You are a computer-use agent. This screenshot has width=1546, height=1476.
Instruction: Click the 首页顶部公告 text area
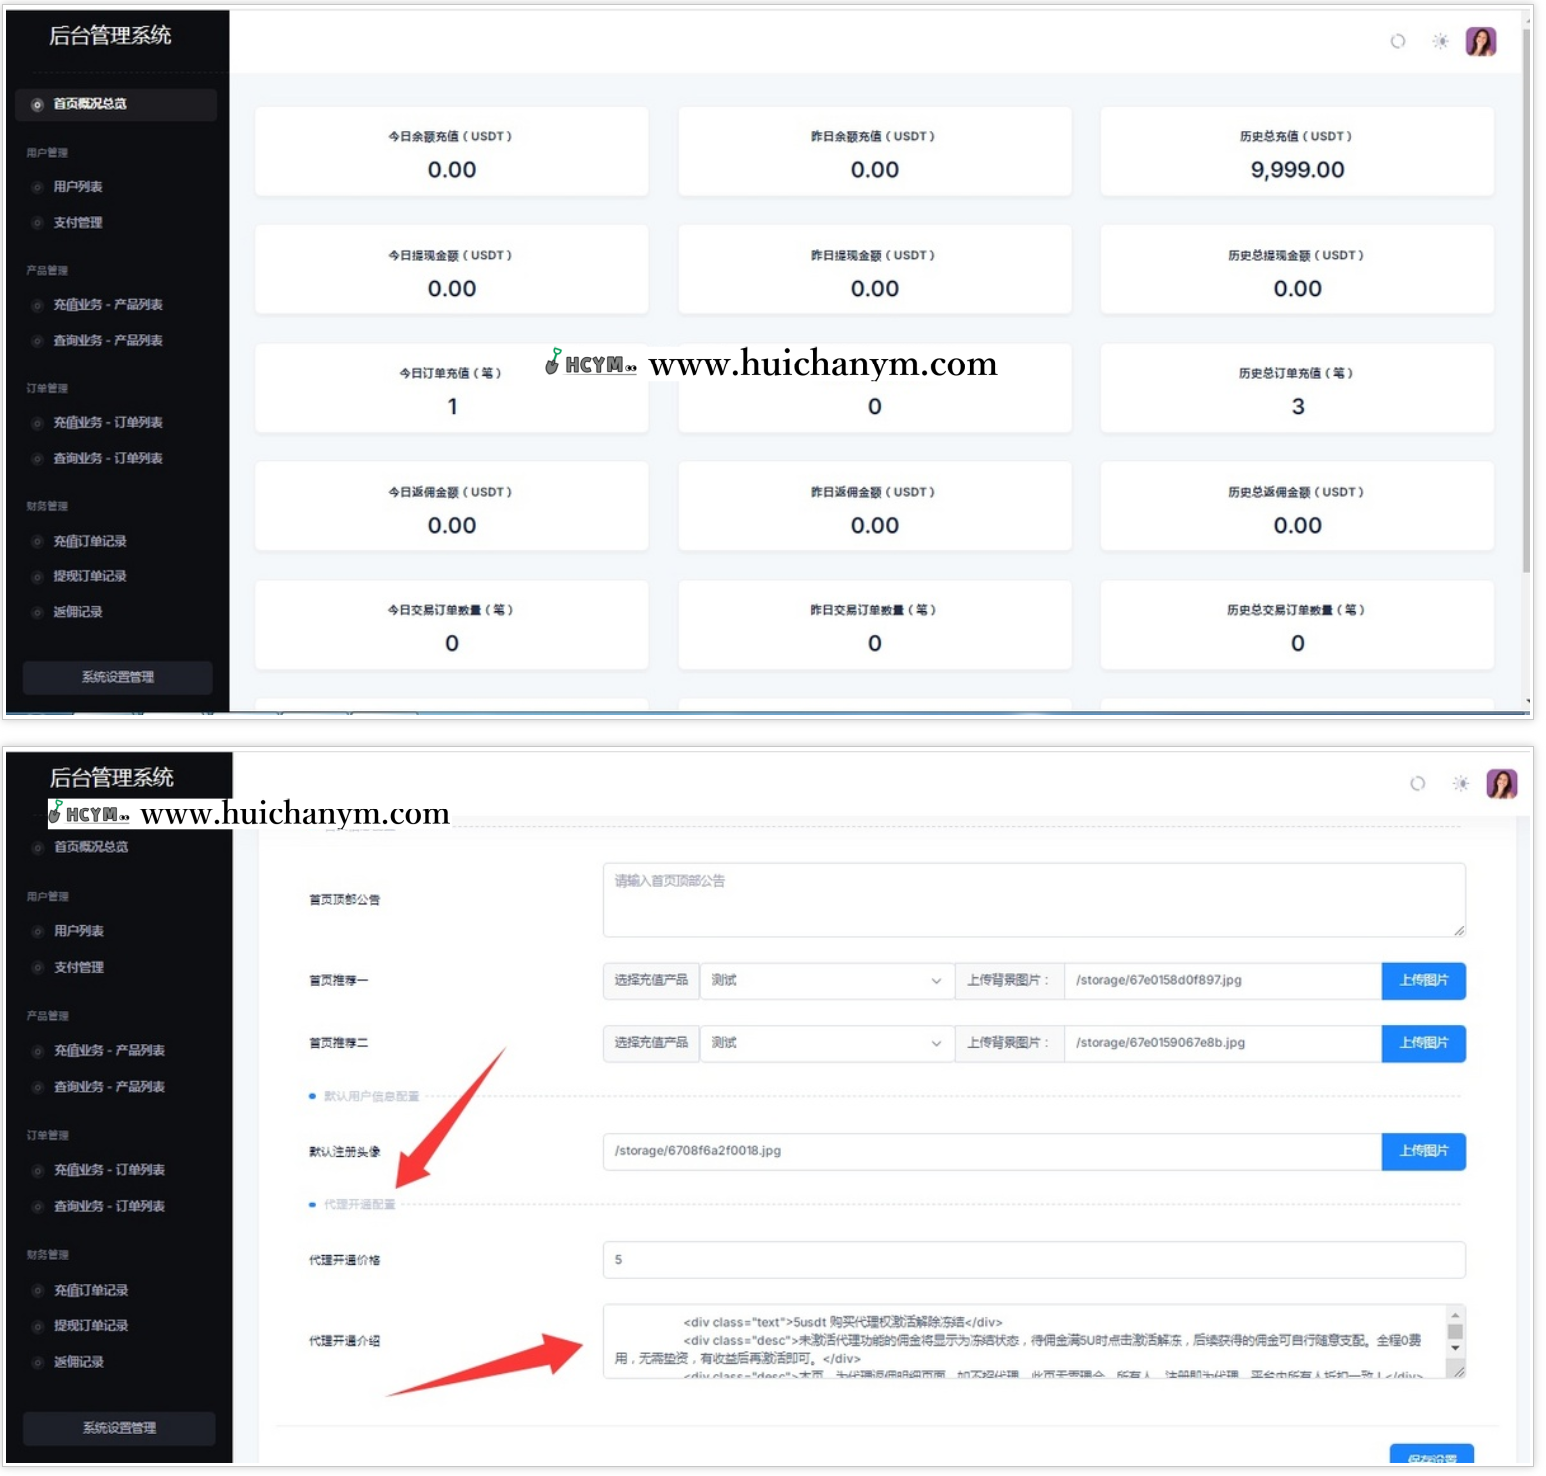pyautogui.click(x=1033, y=900)
